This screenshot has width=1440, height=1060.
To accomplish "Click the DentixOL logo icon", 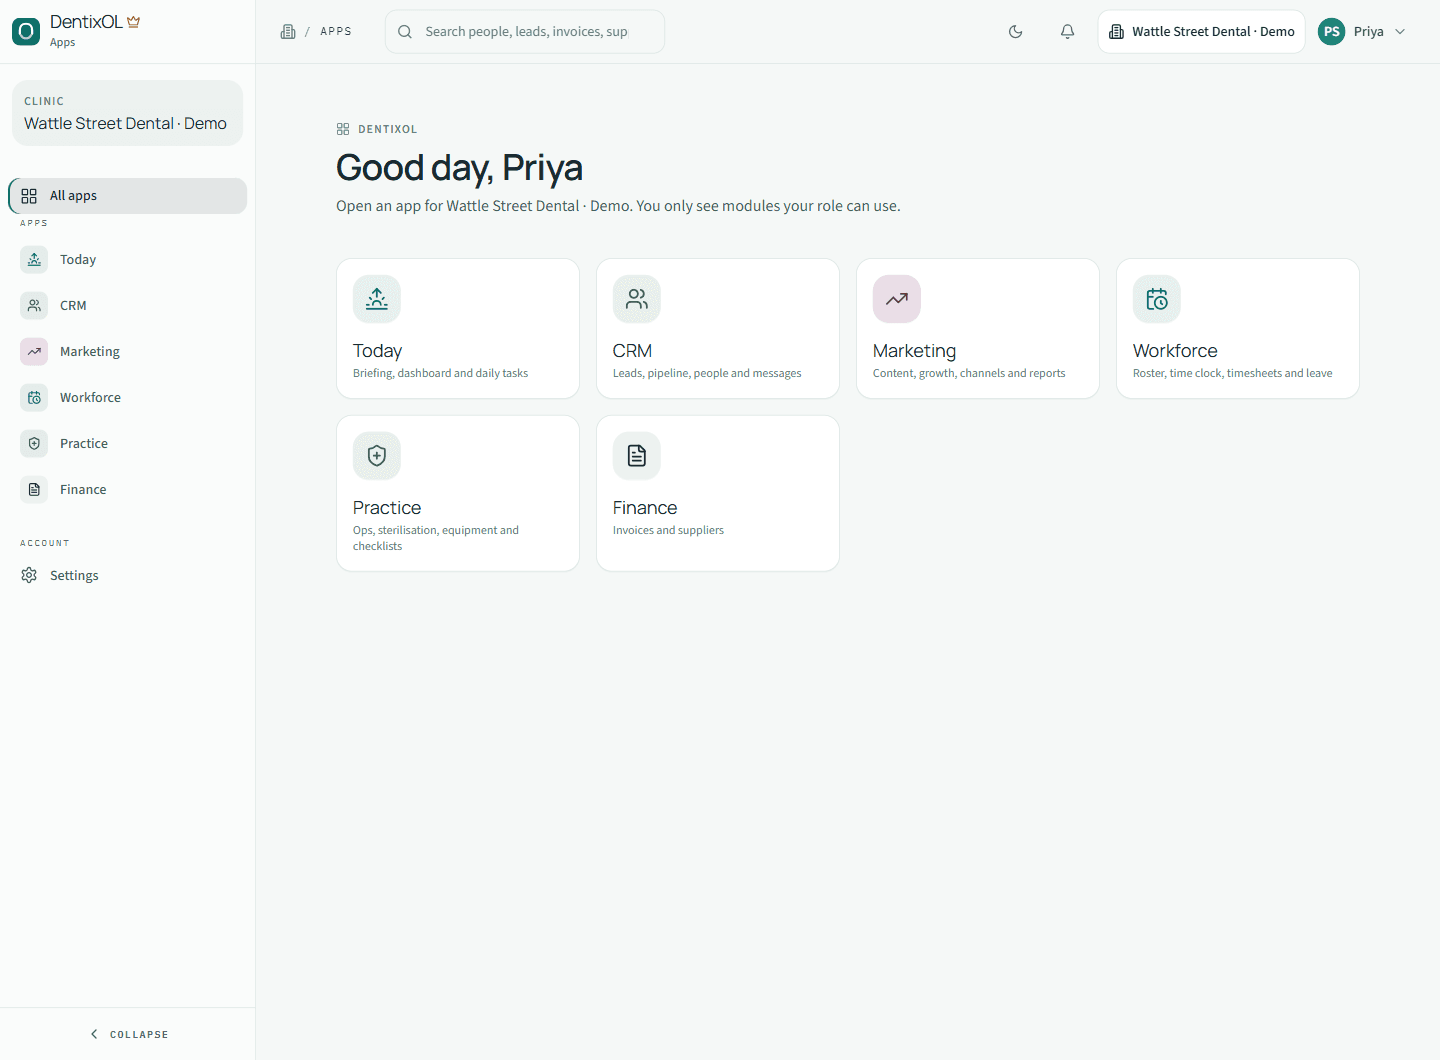I will [x=26, y=31].
